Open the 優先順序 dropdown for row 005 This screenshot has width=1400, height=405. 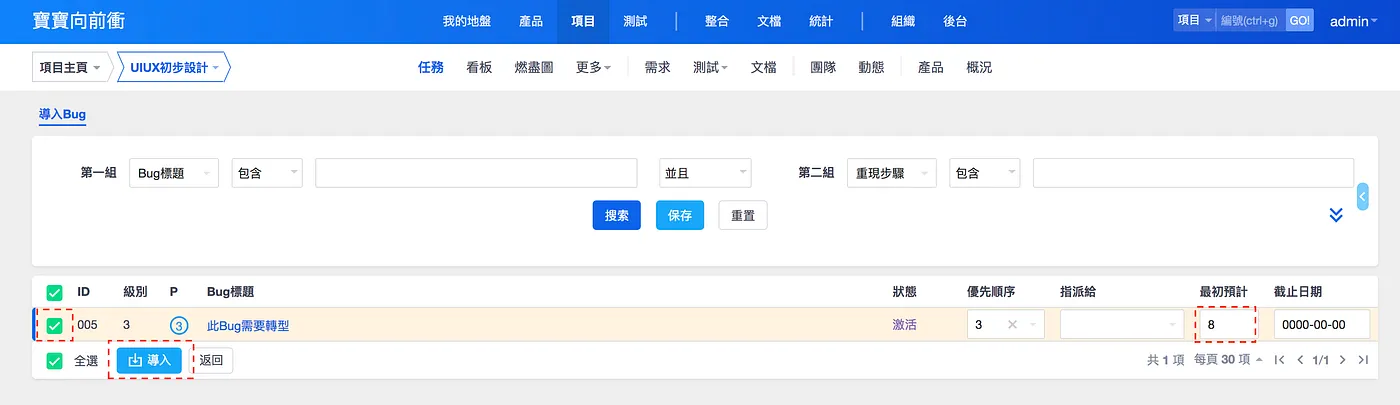(x=1006, y=325)
